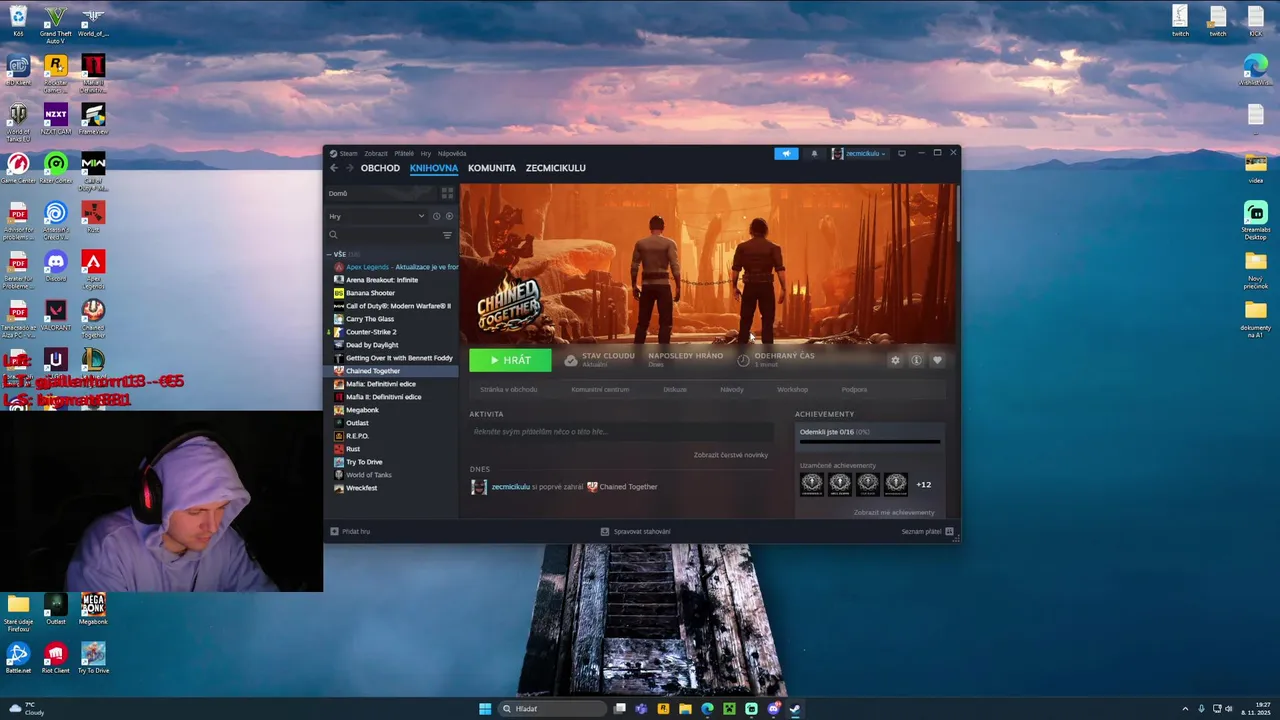This screenshot has height=720, width=1280.
Task: Open Windows Start button on taskbar
Action: (x=485, y=709)
